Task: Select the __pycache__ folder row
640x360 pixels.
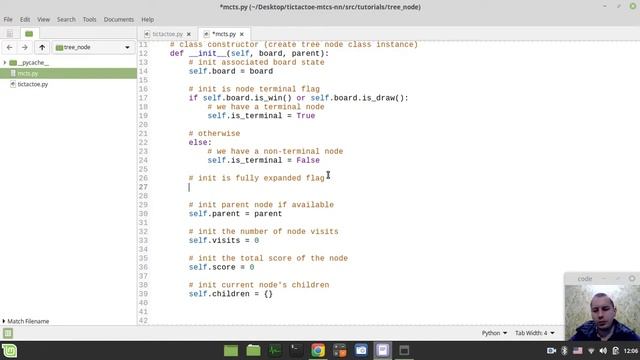Action: (68, 62)
